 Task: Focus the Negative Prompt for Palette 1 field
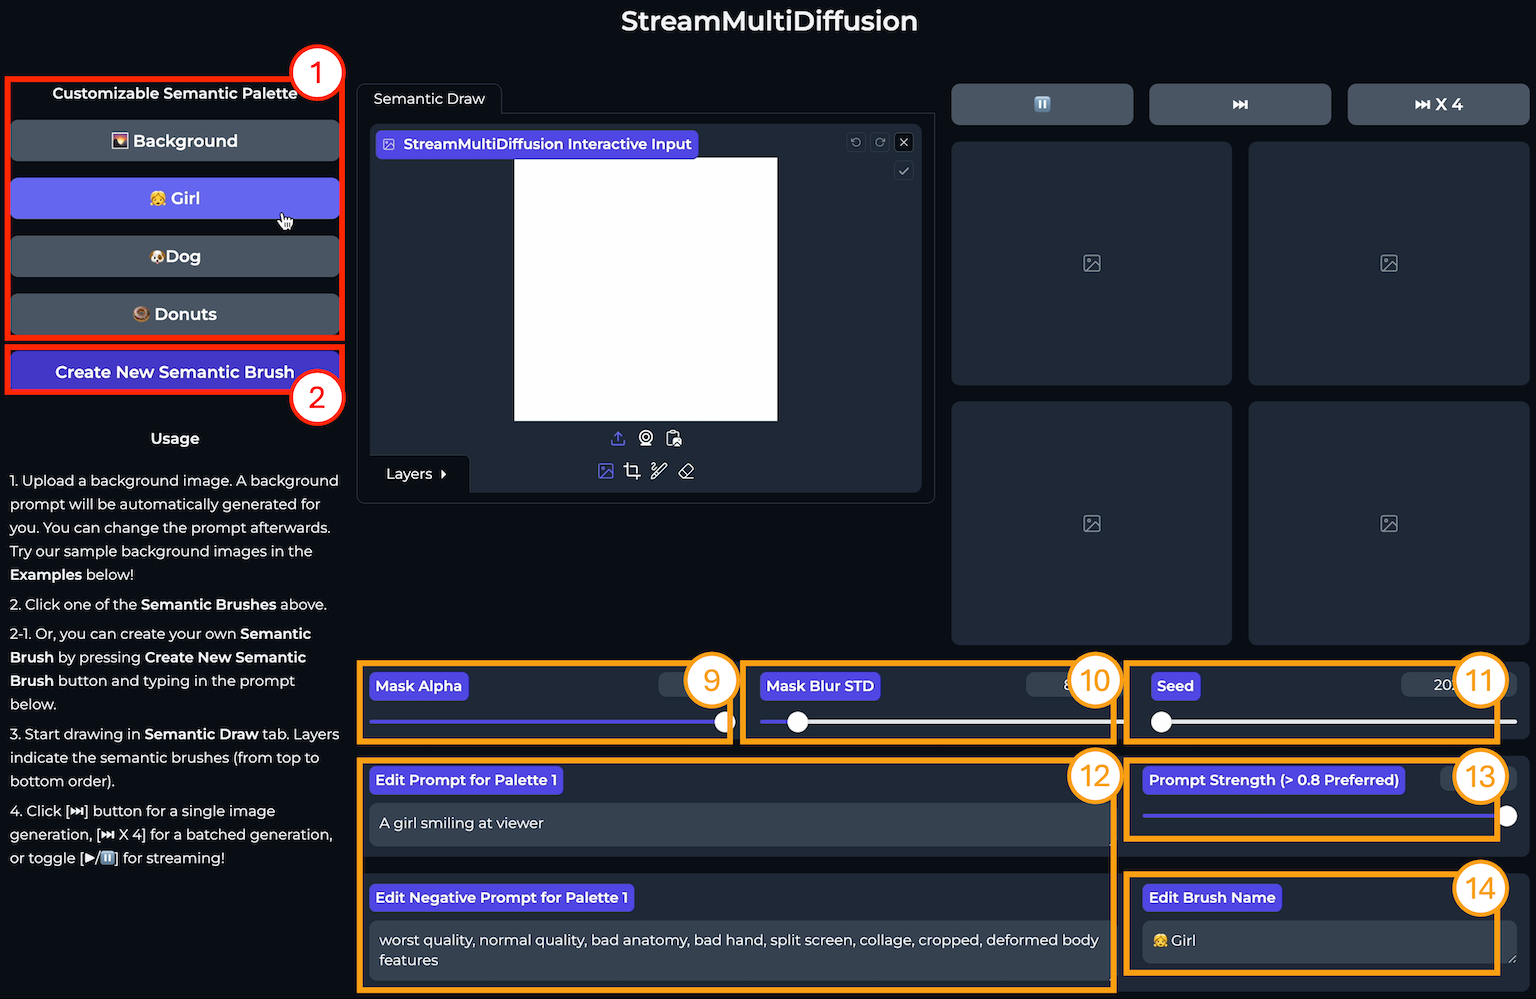point(740,950)
